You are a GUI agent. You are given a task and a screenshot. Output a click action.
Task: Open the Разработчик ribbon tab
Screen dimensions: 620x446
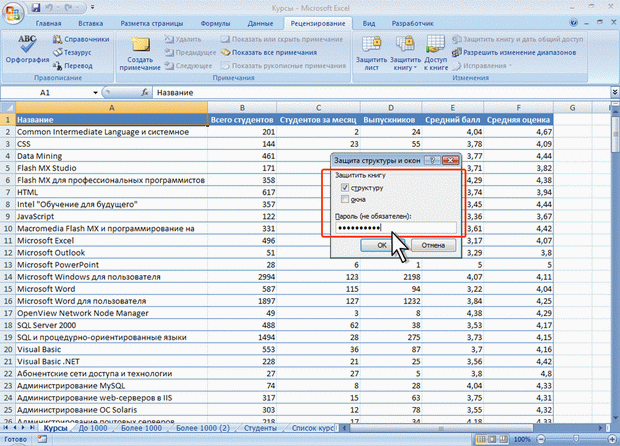pyautogui.click(x=412, y=23)
